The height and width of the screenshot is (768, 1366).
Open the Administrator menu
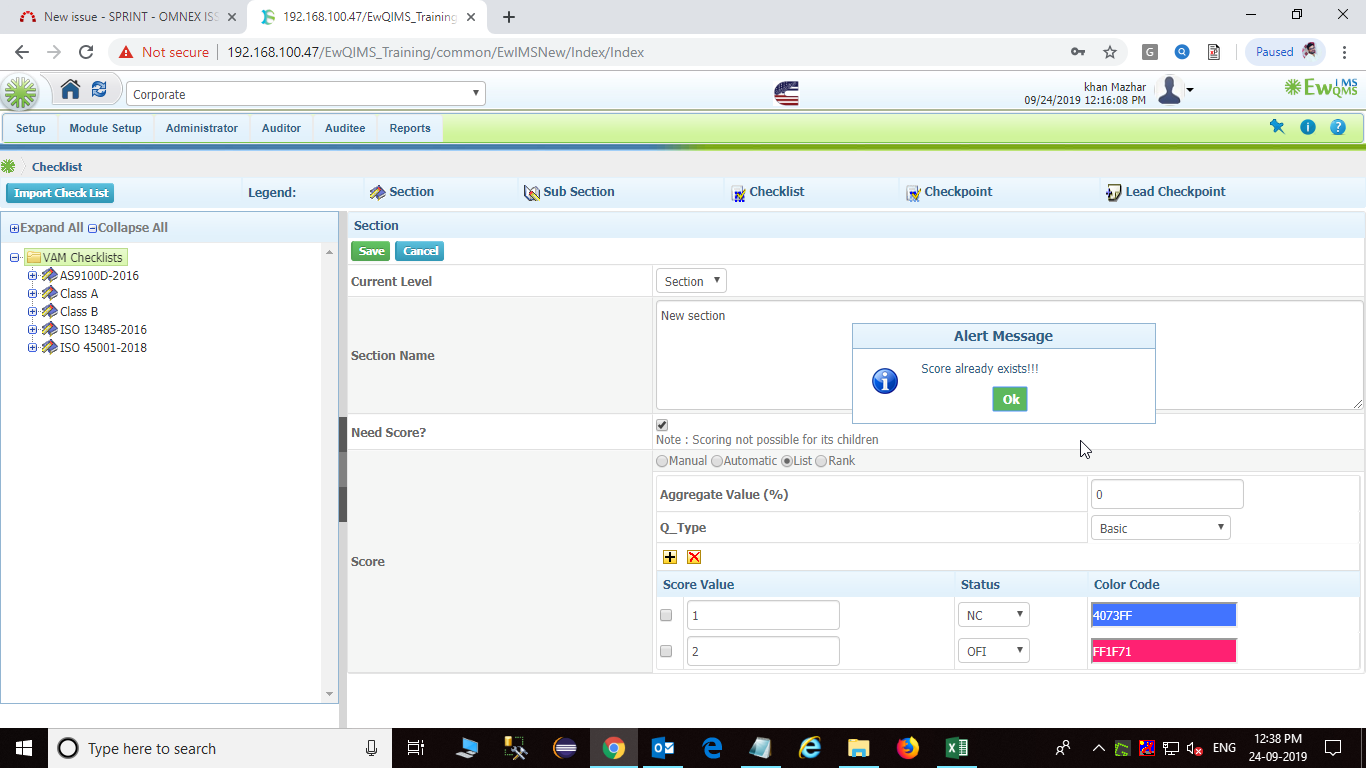202,128
